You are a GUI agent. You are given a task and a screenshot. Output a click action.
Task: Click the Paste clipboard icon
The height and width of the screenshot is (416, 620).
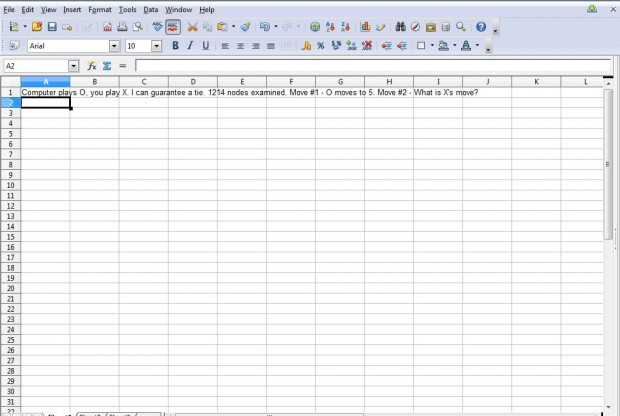tap(223, 27)
